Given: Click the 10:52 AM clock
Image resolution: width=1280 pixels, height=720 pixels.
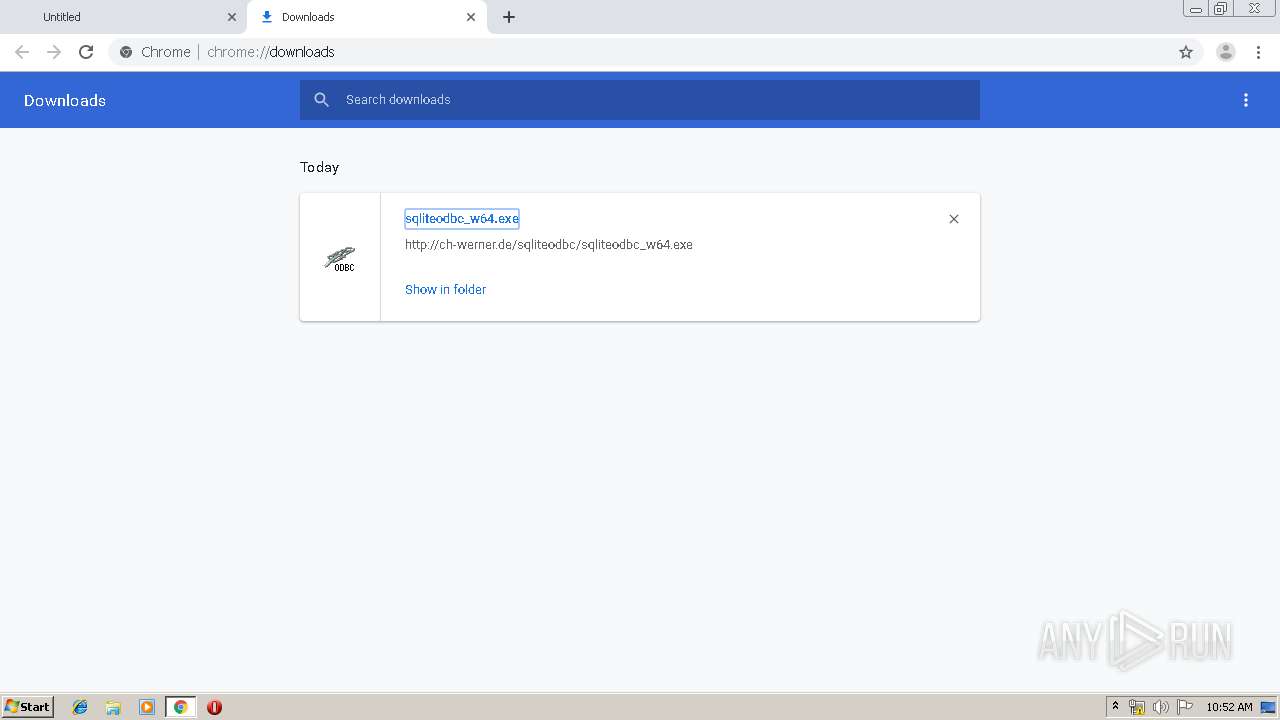Looking at the screenshot, I should [x=1229, y=707].
